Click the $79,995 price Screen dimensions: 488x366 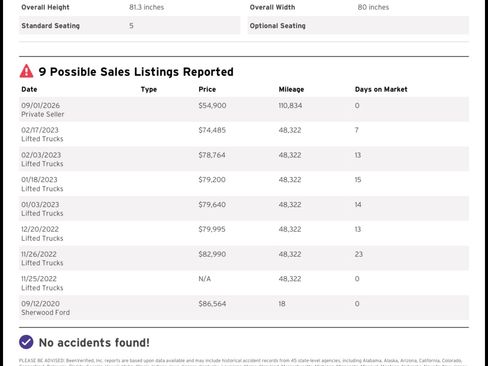coord(212,229)
